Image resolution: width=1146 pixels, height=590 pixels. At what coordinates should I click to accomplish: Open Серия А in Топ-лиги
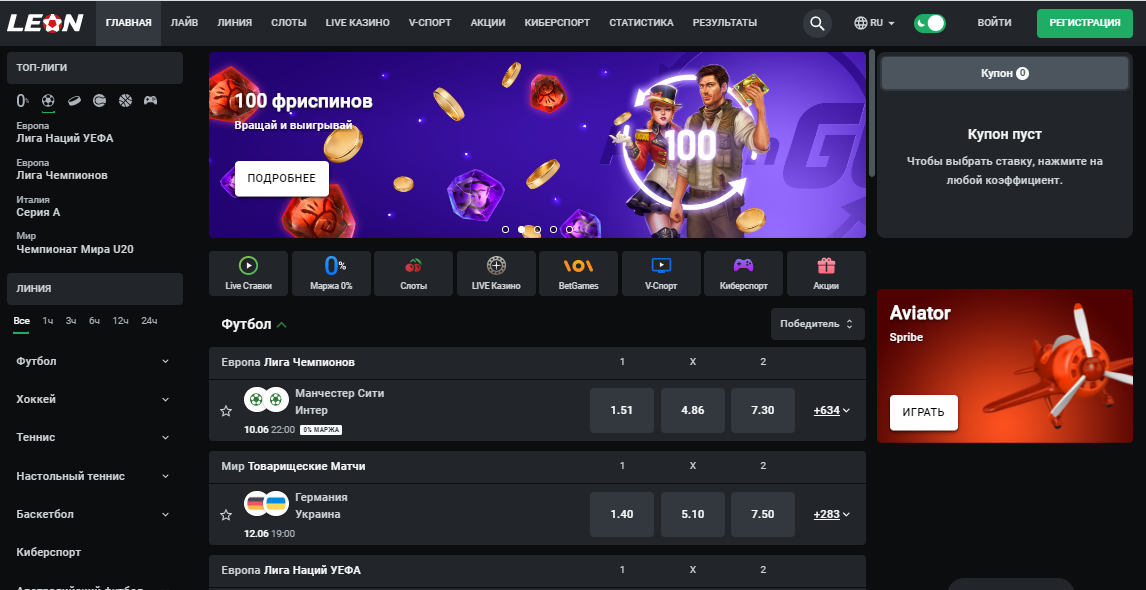[38, 206]
